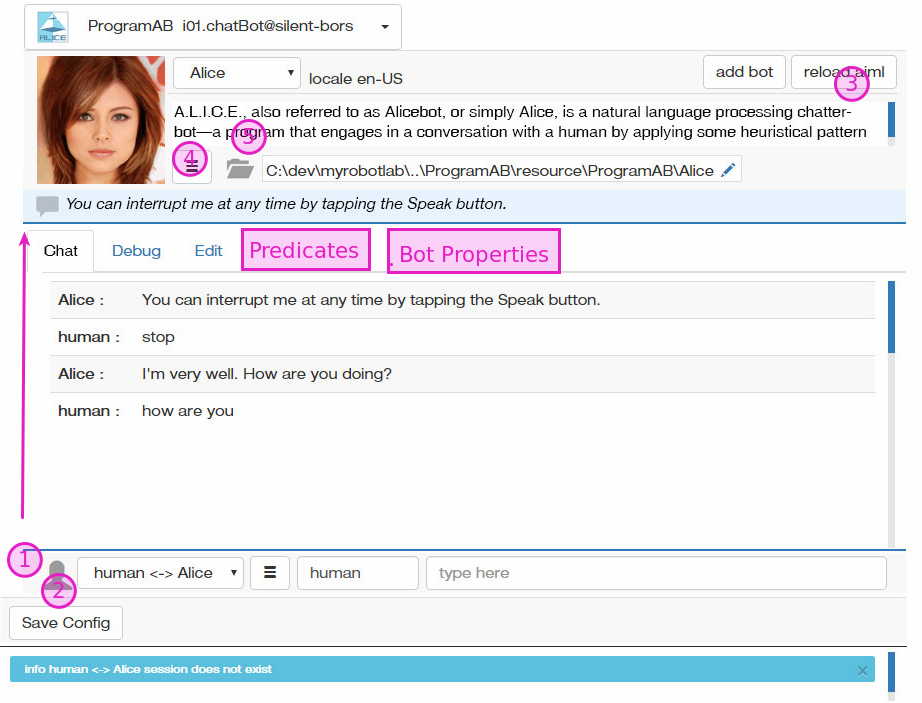Click the 'locale en-US' label
The width and height of the screenshot is (922, 703).
(x=355, y=79)
